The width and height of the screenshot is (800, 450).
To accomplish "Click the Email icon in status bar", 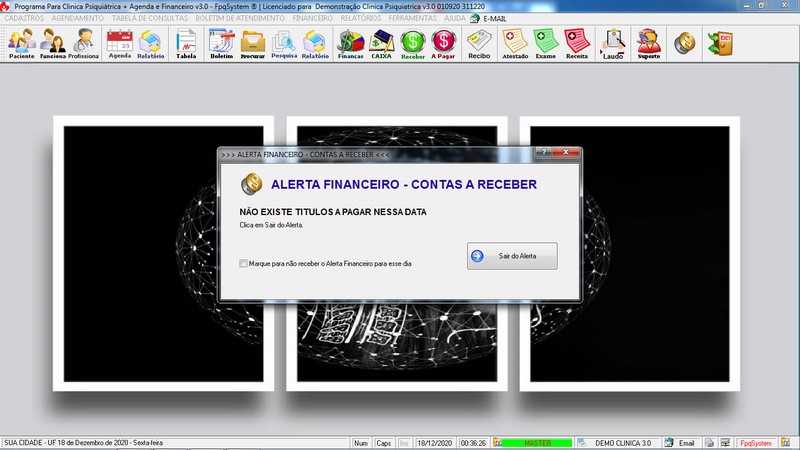I will point(669,443).
